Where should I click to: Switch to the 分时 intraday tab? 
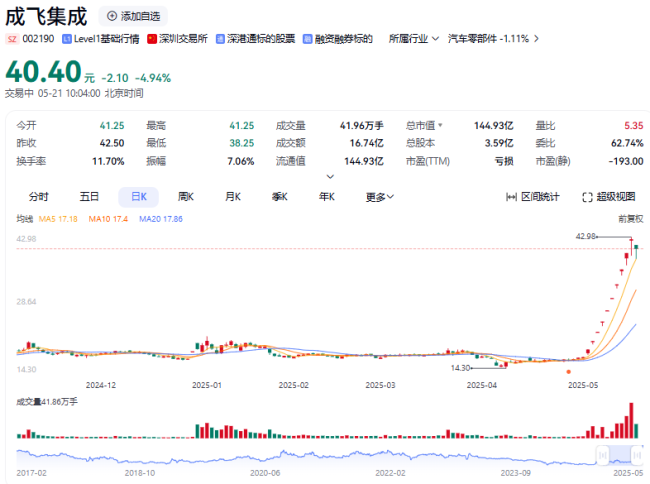pyautogui.click(x=38, y=197)
